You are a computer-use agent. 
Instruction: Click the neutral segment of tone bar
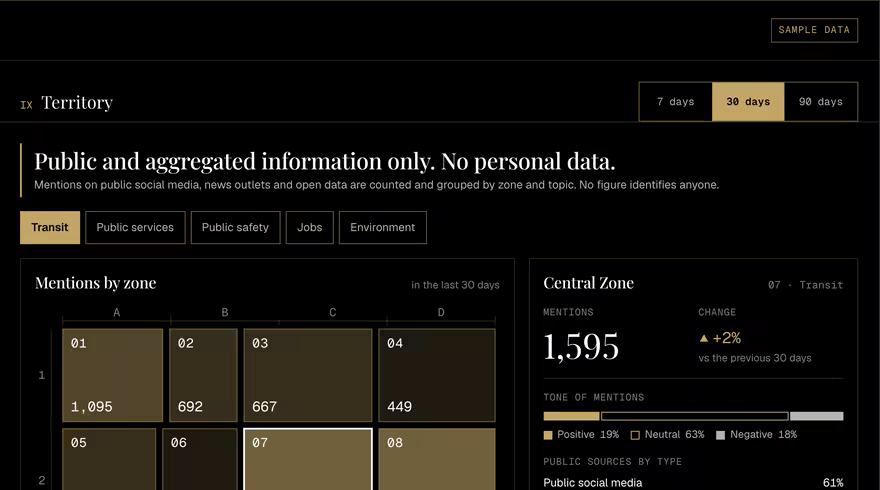(x=695, y=416)
